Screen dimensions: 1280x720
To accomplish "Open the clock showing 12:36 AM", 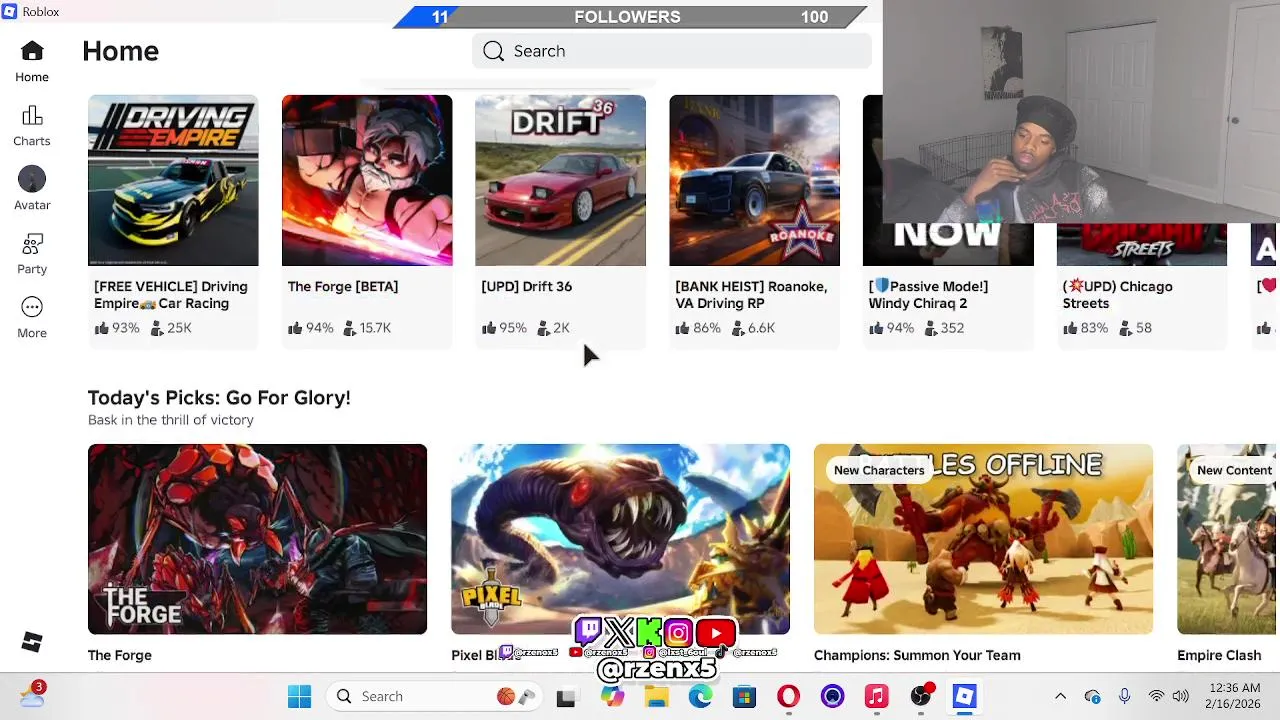I will [x=1234, y=696].
